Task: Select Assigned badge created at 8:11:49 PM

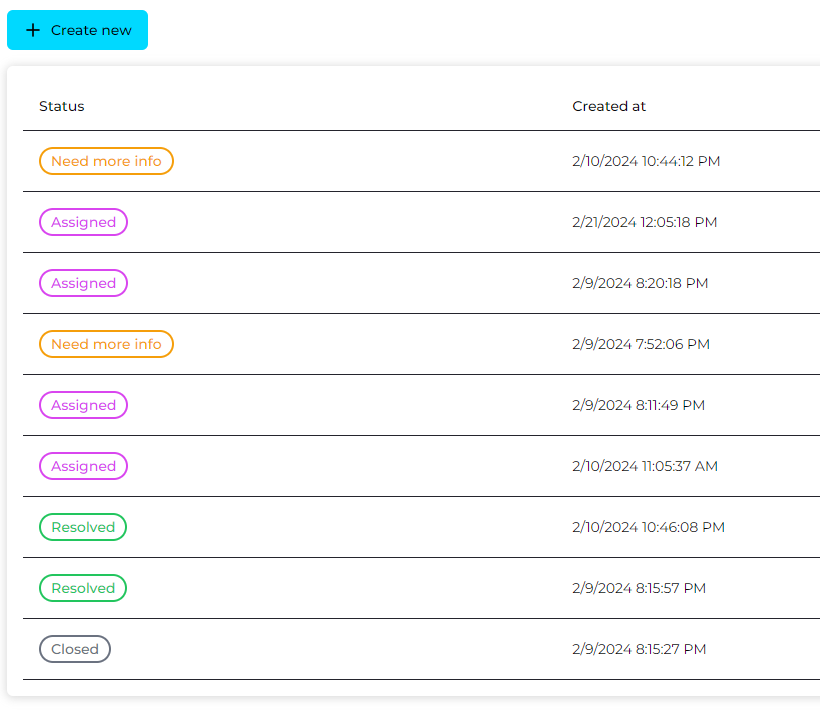Action: point(83,405)
